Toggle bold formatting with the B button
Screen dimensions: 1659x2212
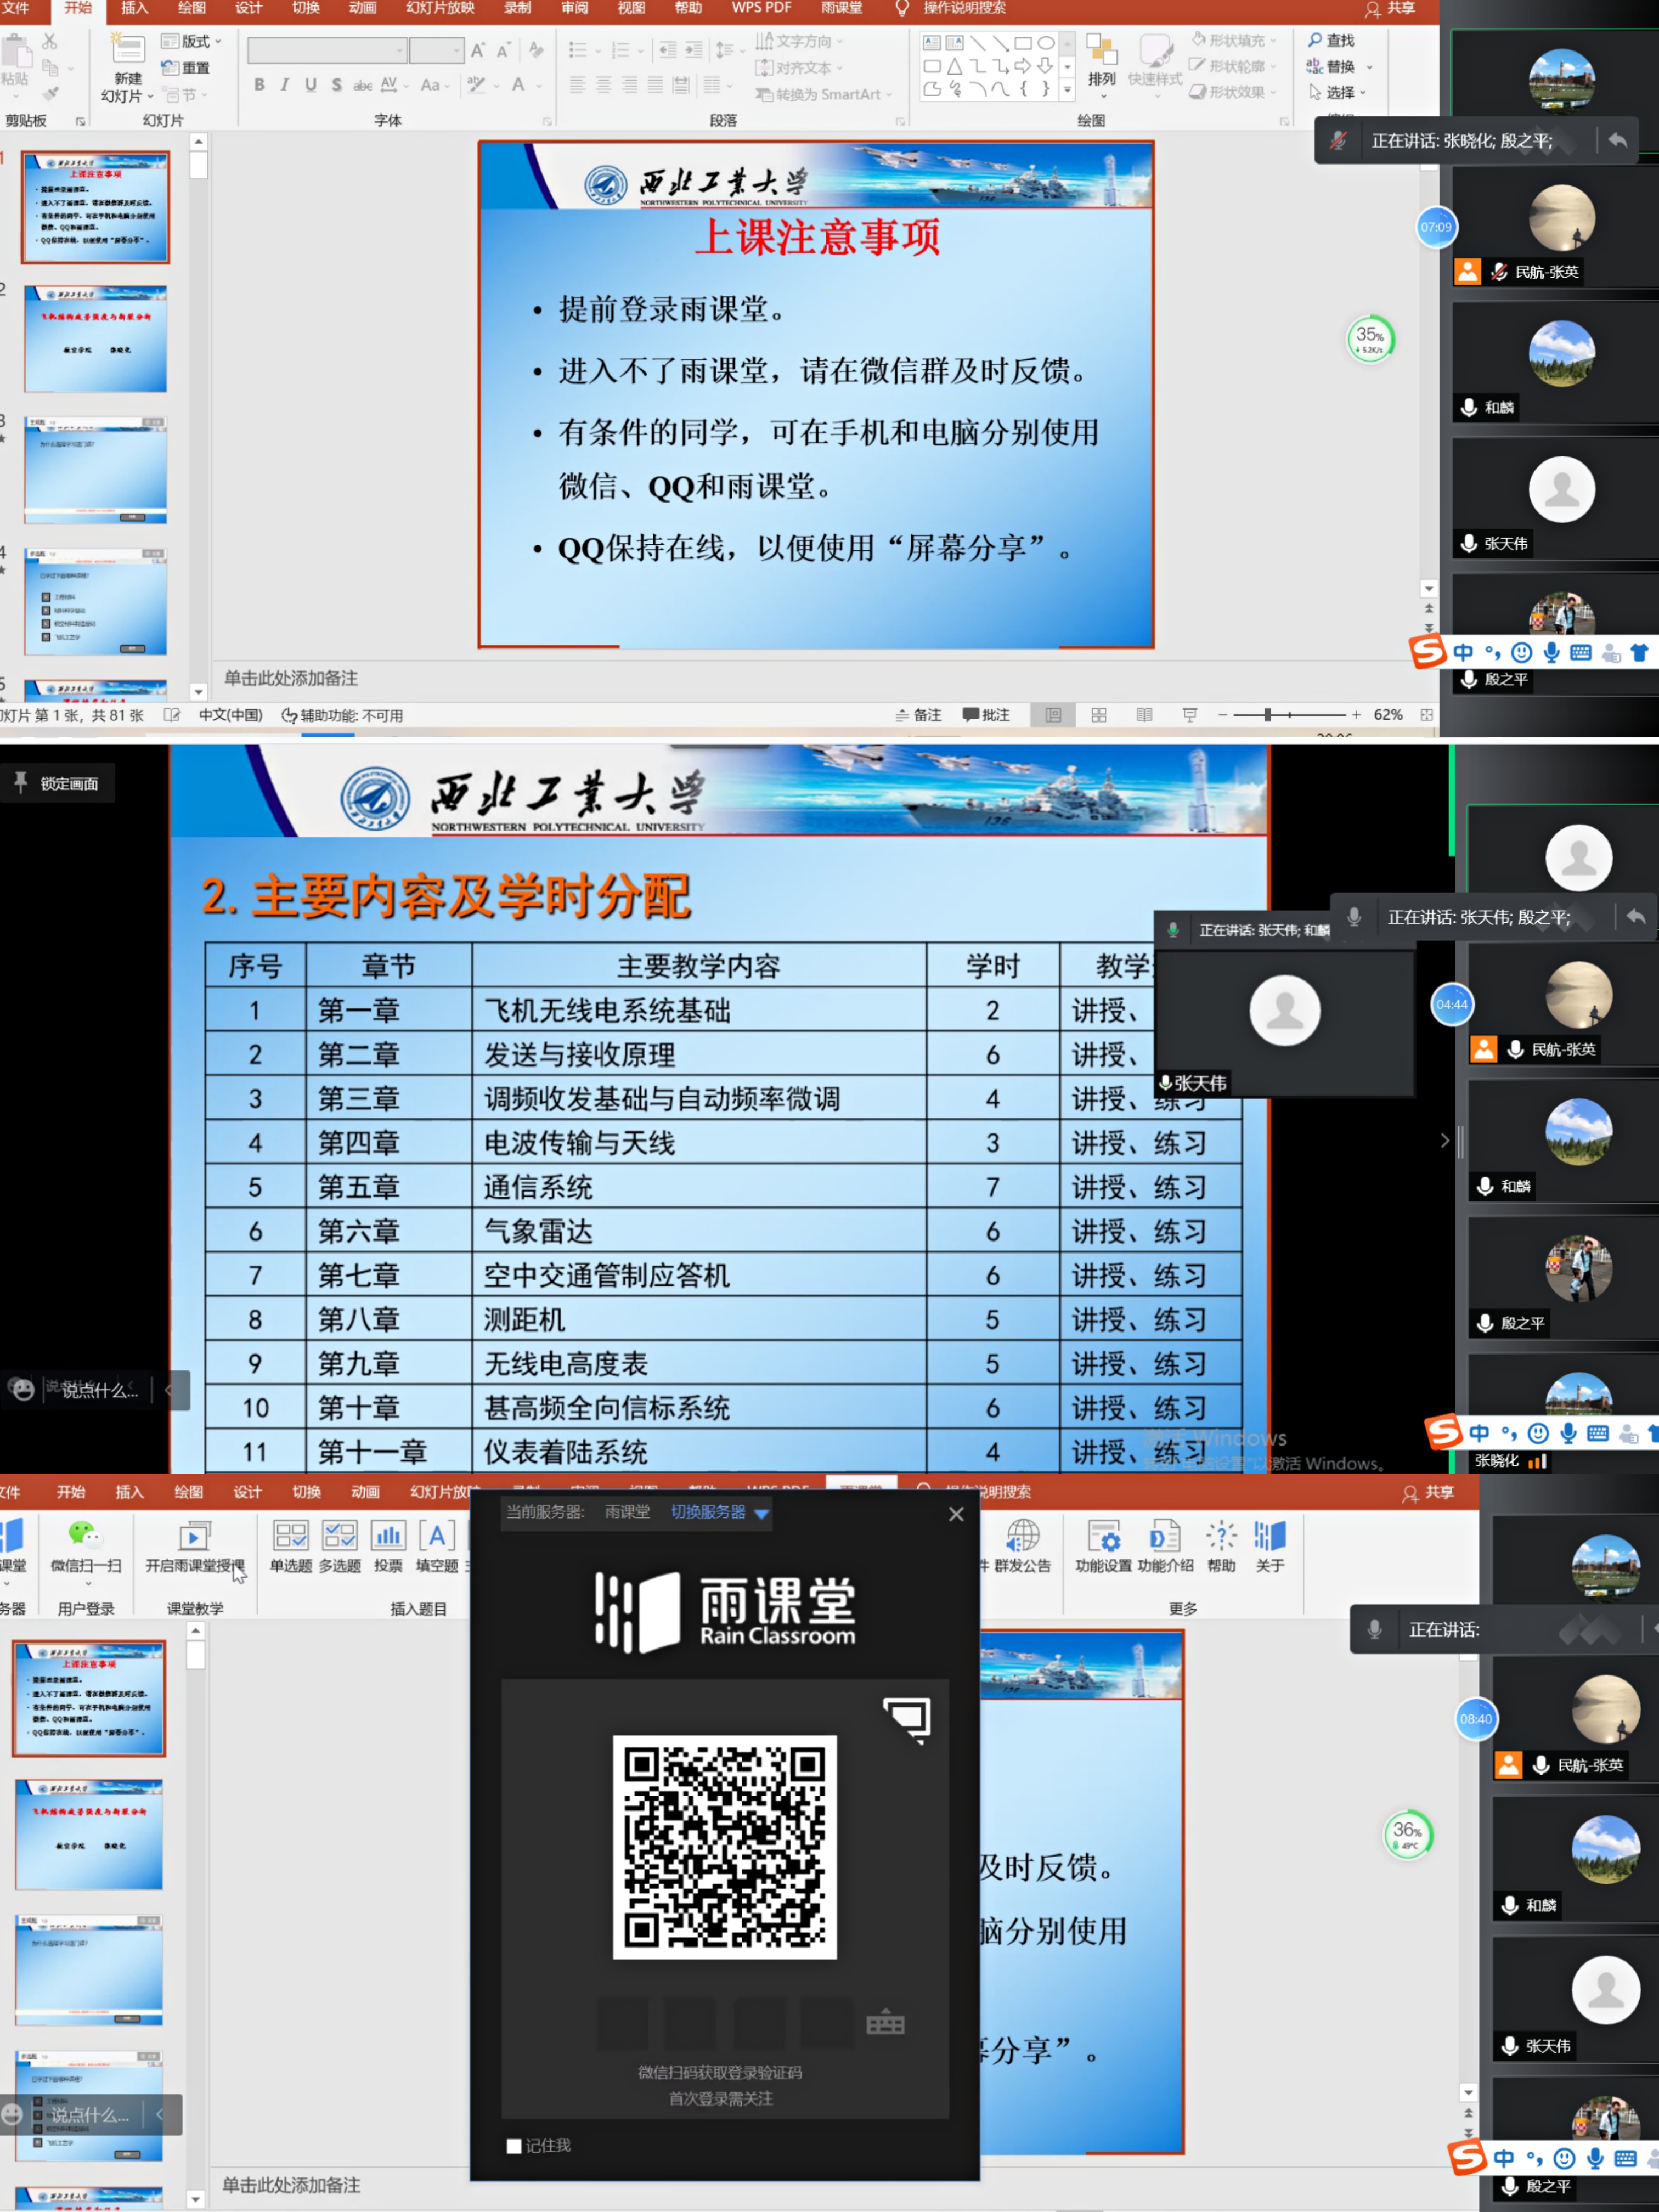[259, 85]
